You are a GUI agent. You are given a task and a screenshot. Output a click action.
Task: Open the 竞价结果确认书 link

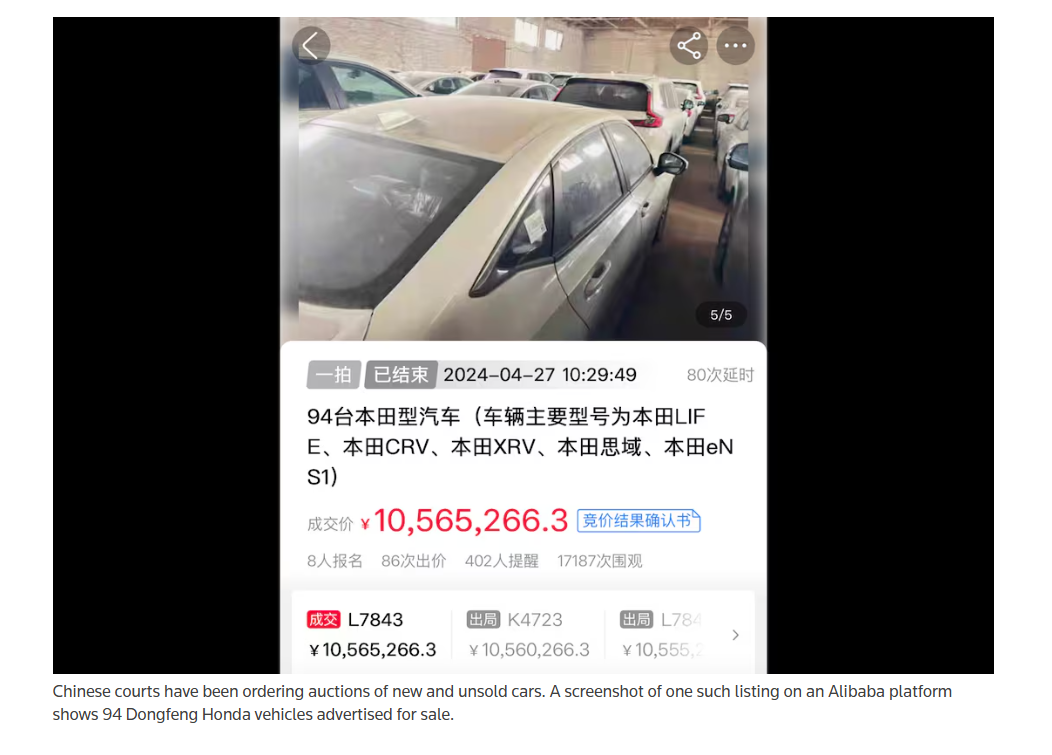[x=639, y=521]
